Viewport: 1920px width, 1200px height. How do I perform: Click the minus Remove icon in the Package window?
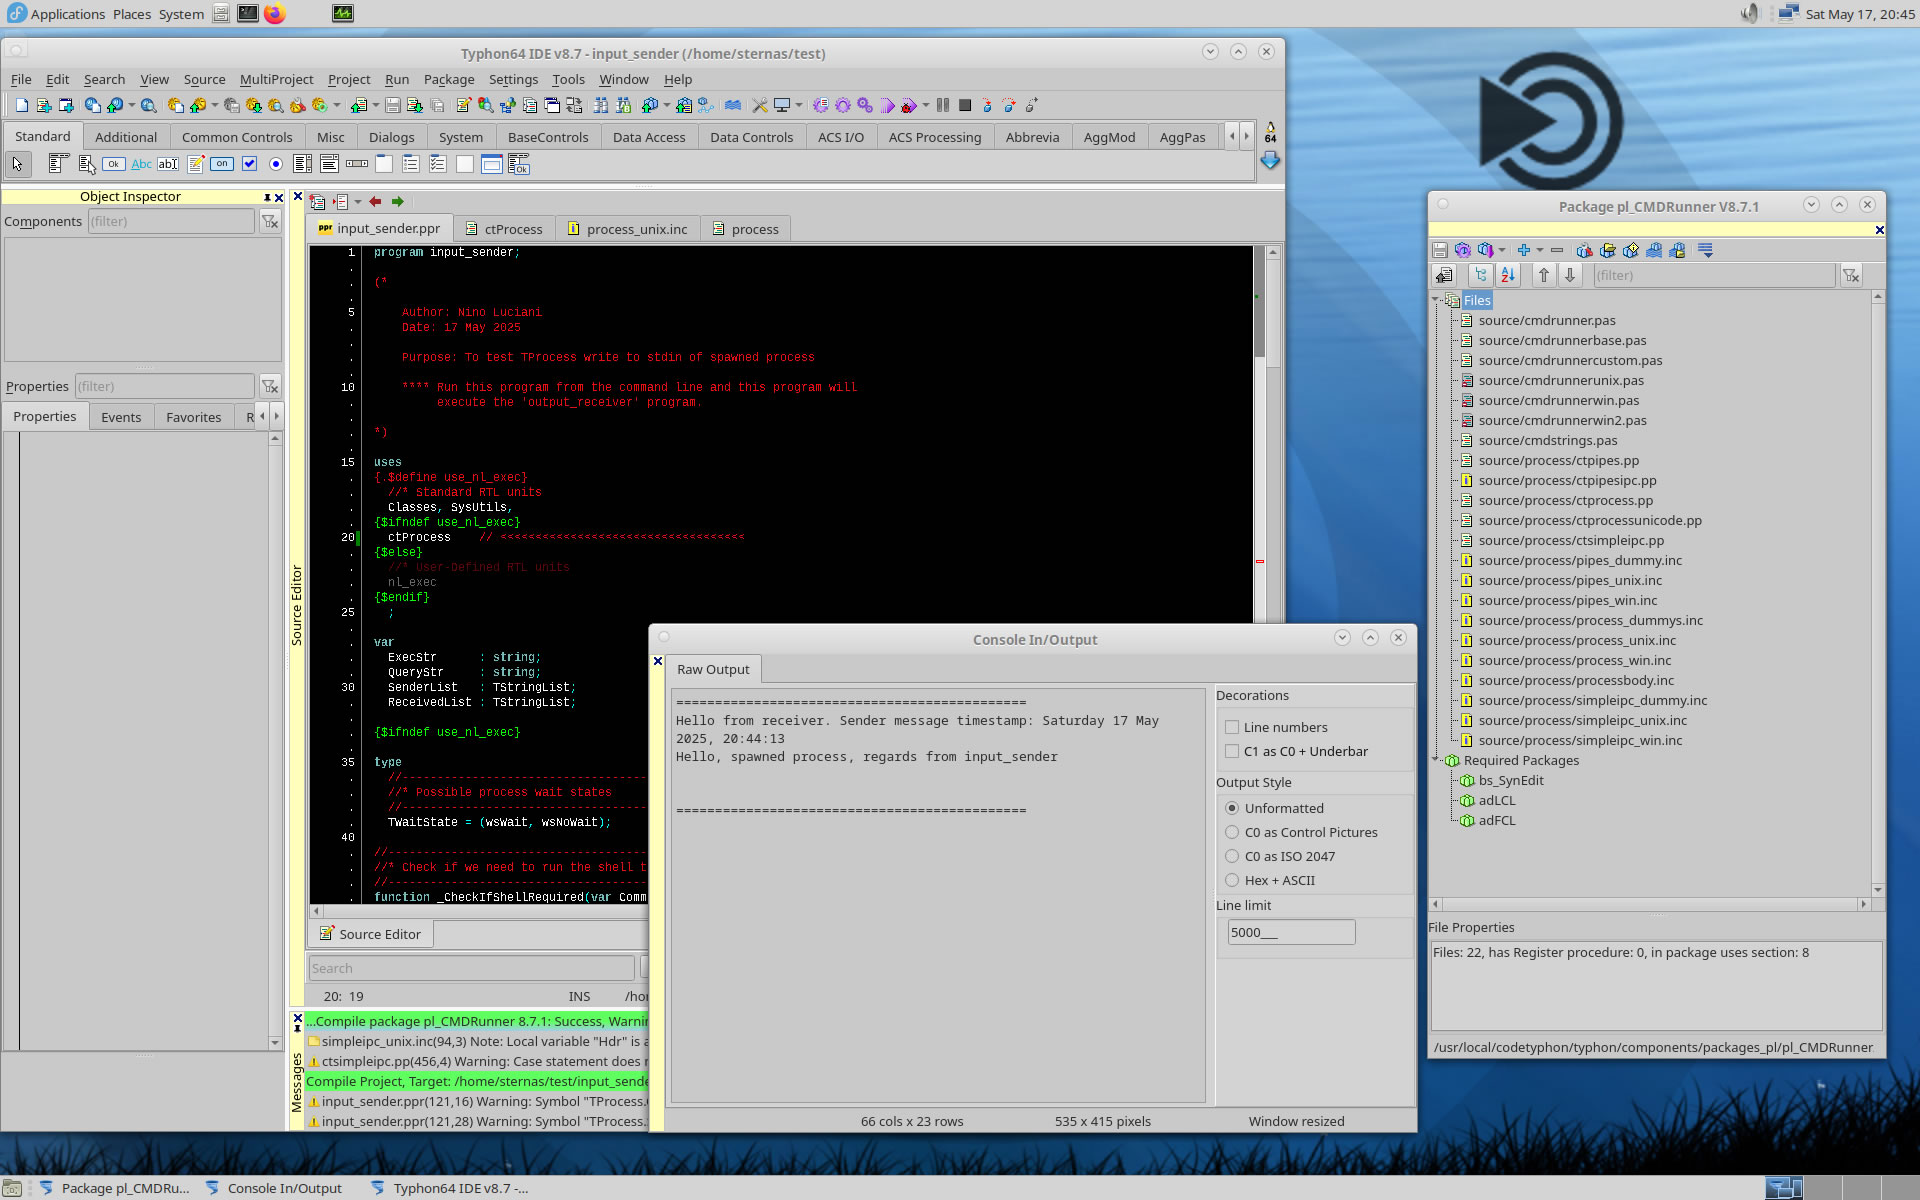point(1557,250)
